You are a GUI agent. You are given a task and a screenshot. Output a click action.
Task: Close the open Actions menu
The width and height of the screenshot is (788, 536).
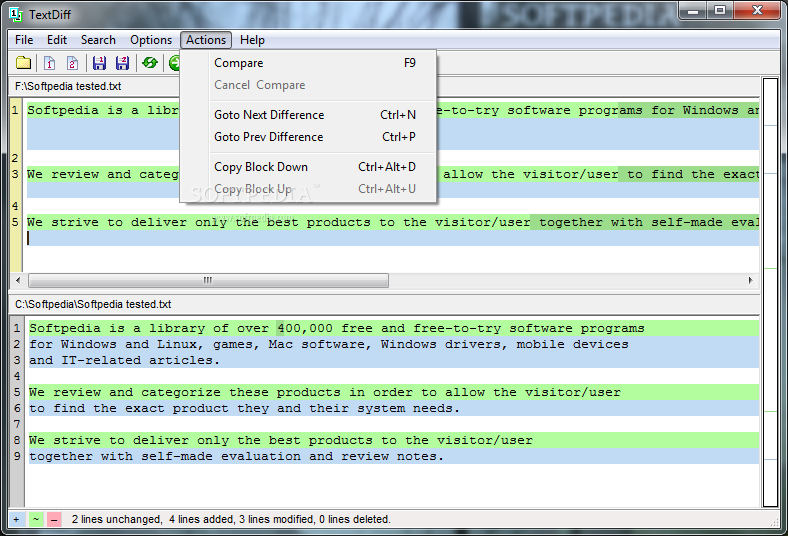[x=206, y=40]
